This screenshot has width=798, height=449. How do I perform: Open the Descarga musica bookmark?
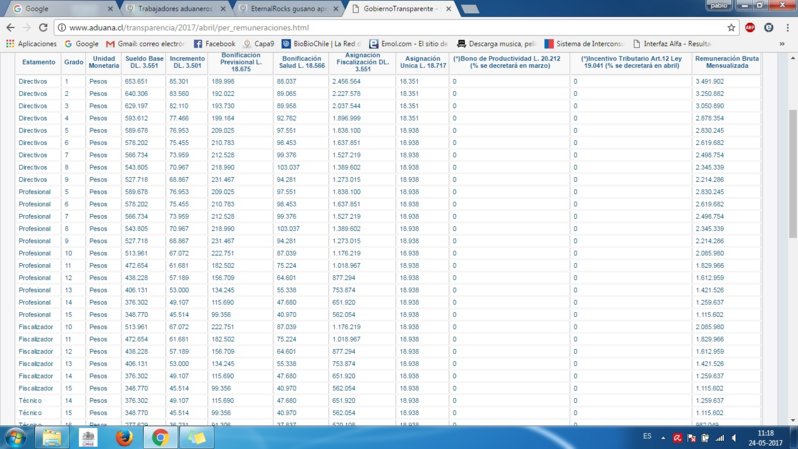[x=496, y=44]
